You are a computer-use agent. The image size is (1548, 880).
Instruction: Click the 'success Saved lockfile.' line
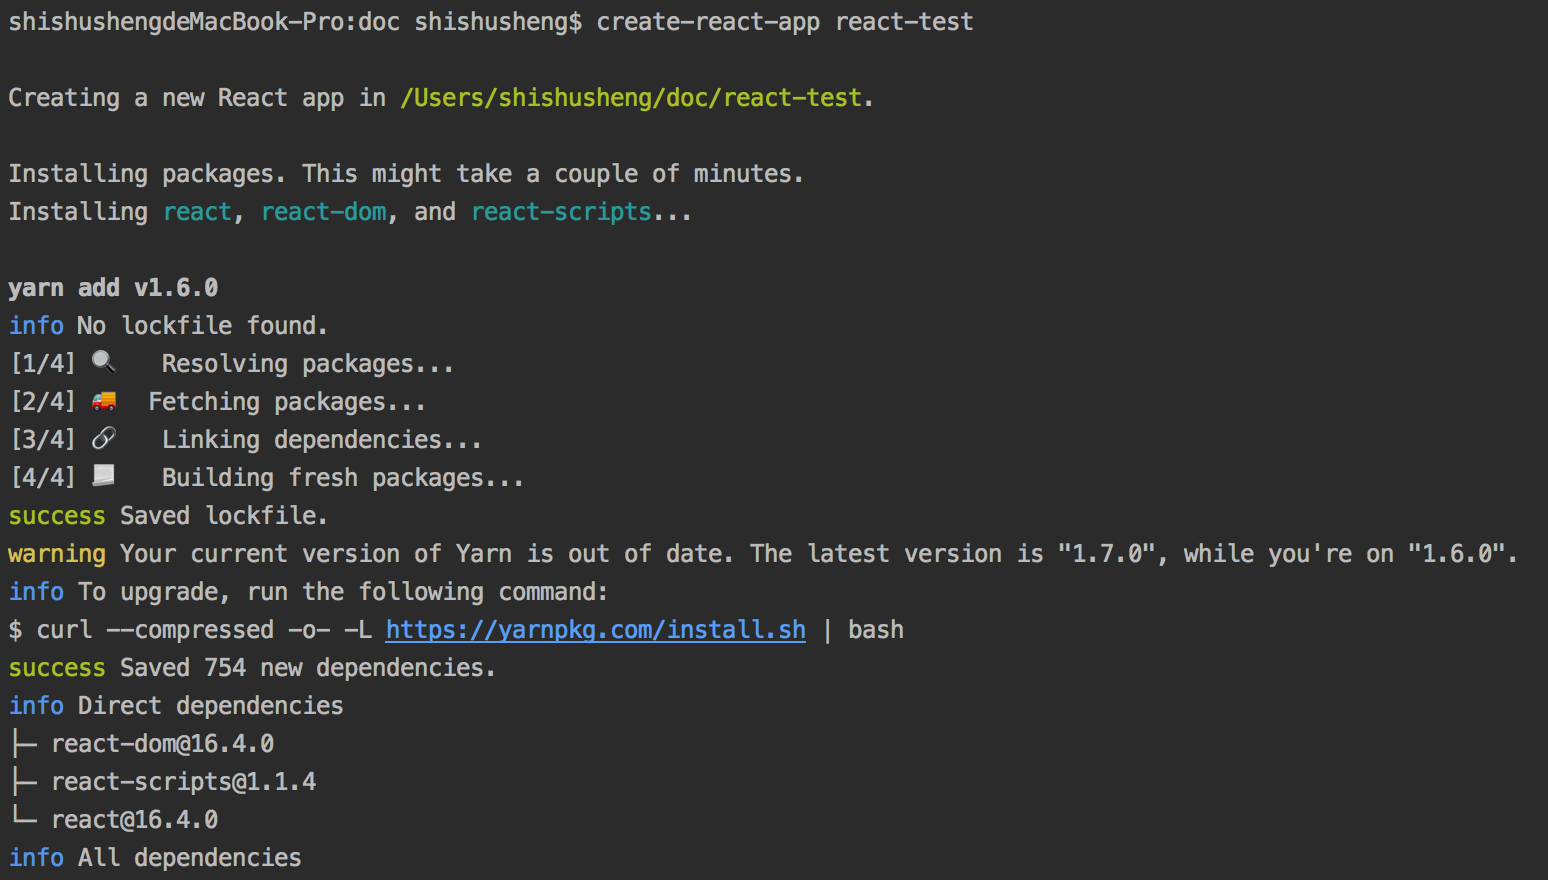(168, 516)
